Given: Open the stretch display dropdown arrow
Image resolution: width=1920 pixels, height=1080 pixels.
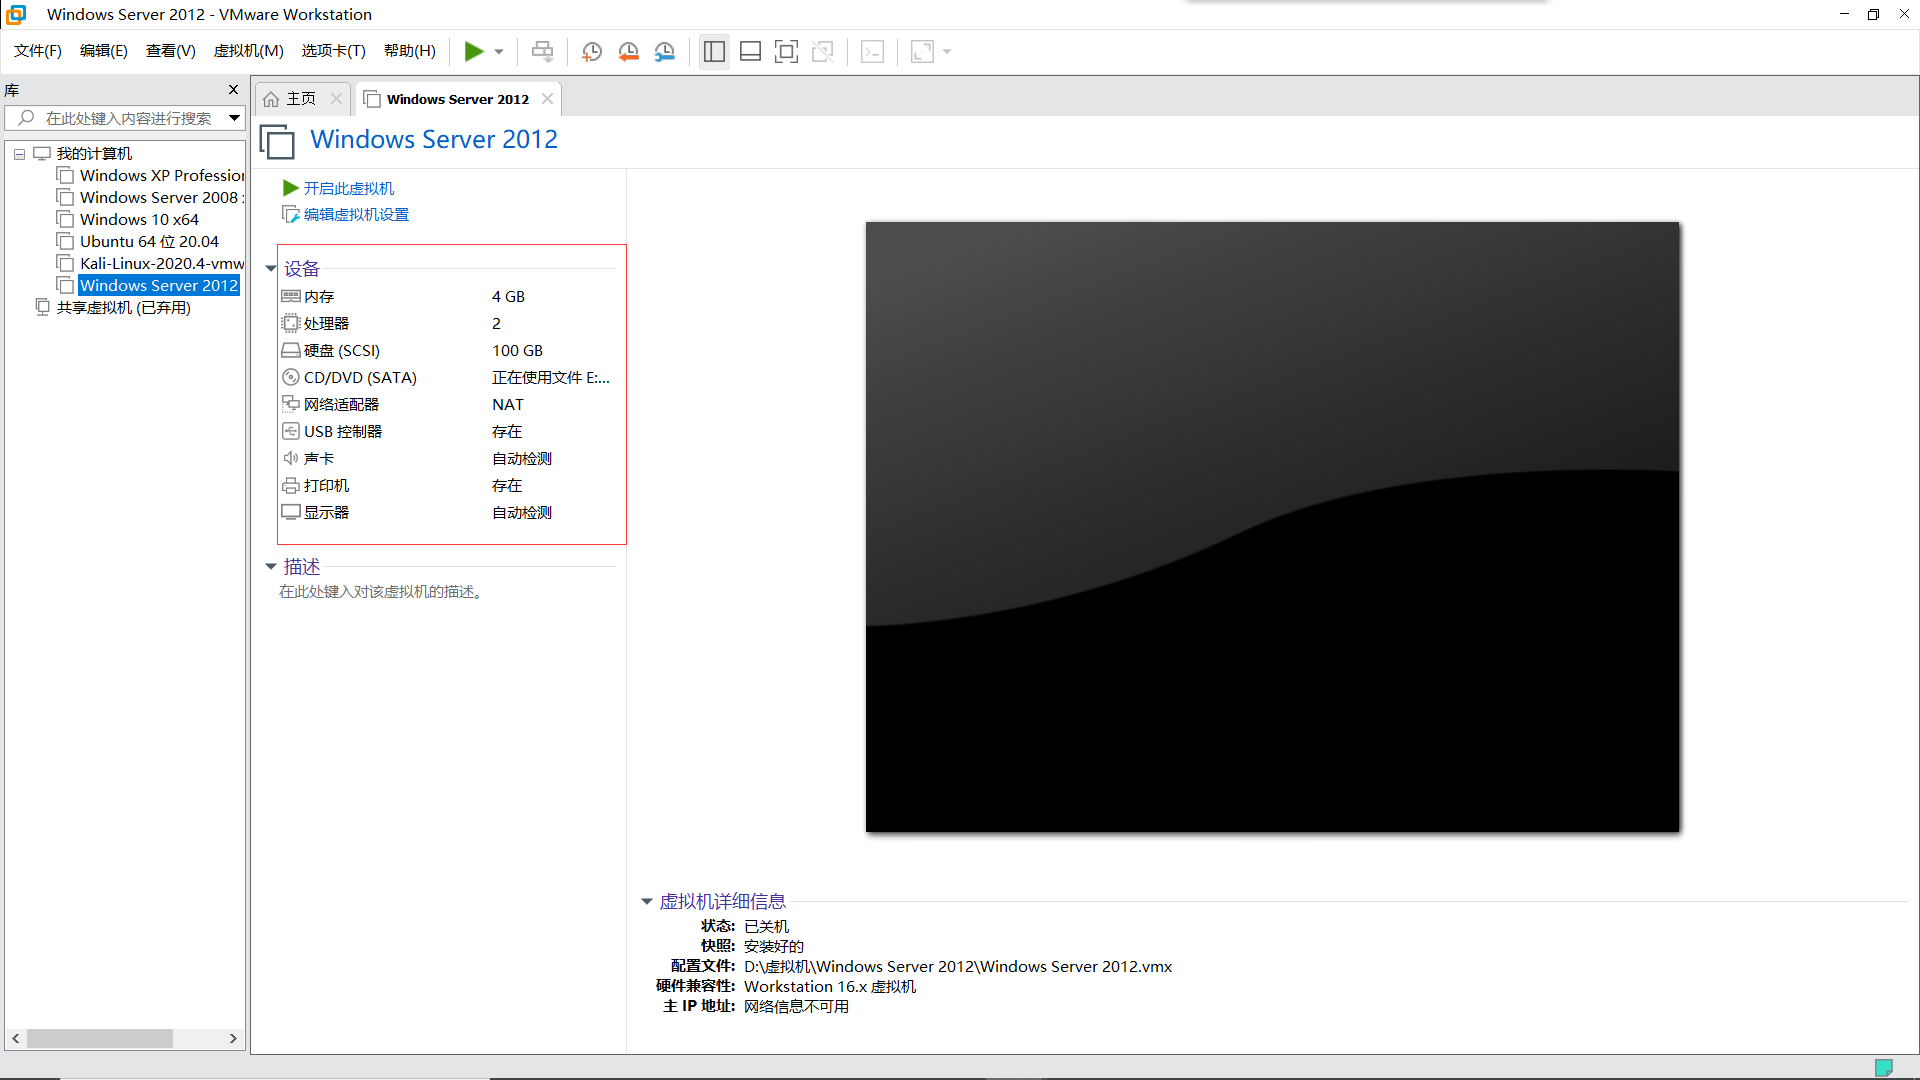Looking at the screenshot, I should coord(946,52).
